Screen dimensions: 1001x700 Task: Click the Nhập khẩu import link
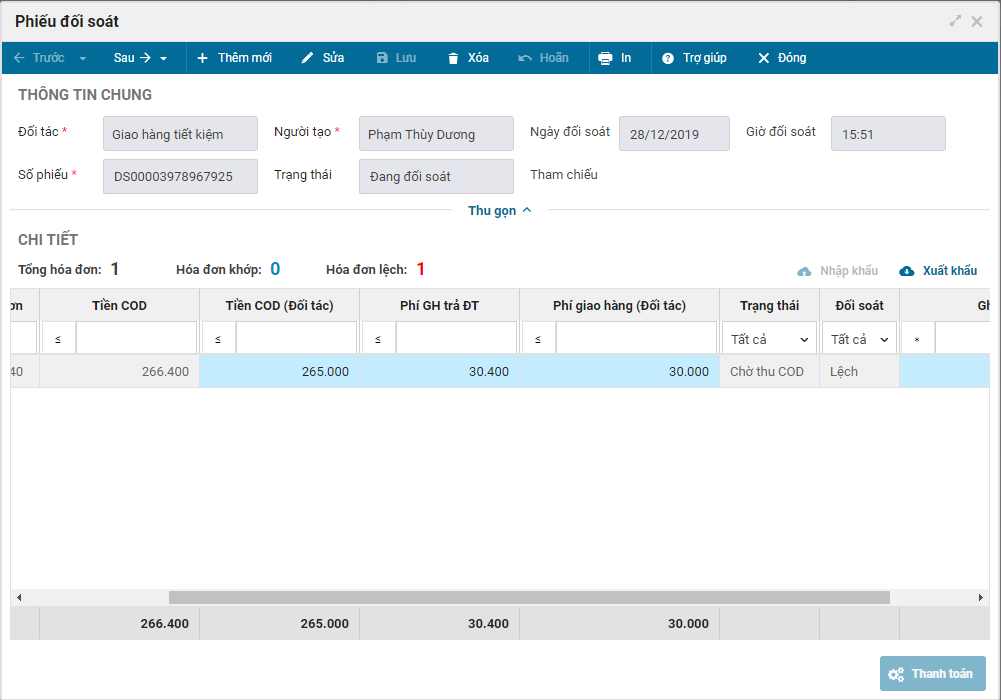tap(848, 271)
